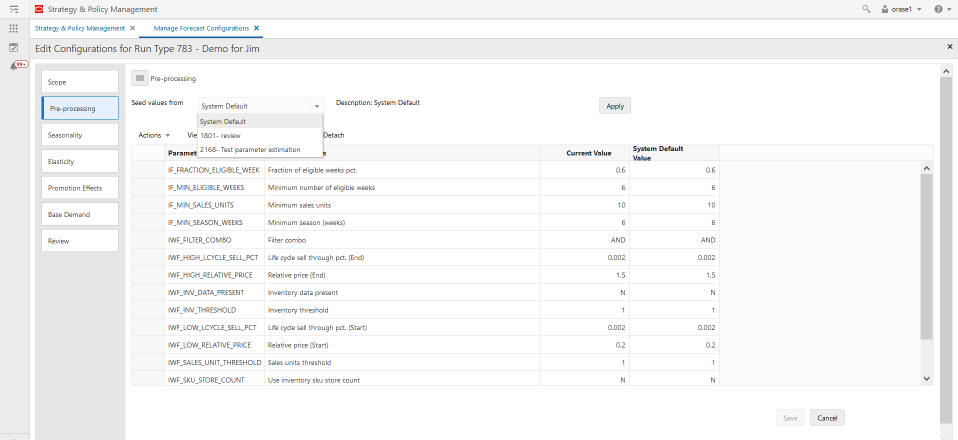958x440 pixels.
Task: Click the Apply button
Action: click(615, 105)
